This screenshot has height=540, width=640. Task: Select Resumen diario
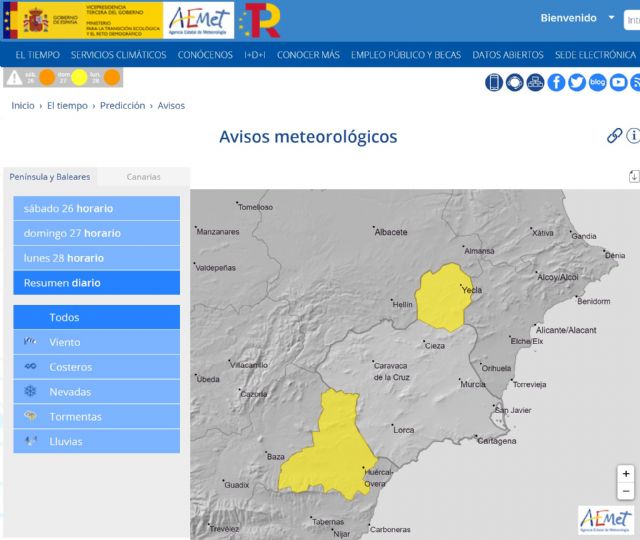tap(96, 282)
